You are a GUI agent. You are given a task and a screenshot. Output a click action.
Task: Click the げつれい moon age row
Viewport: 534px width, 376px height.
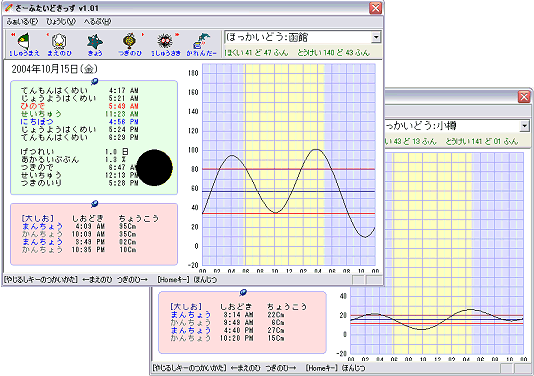click(75, 152)
